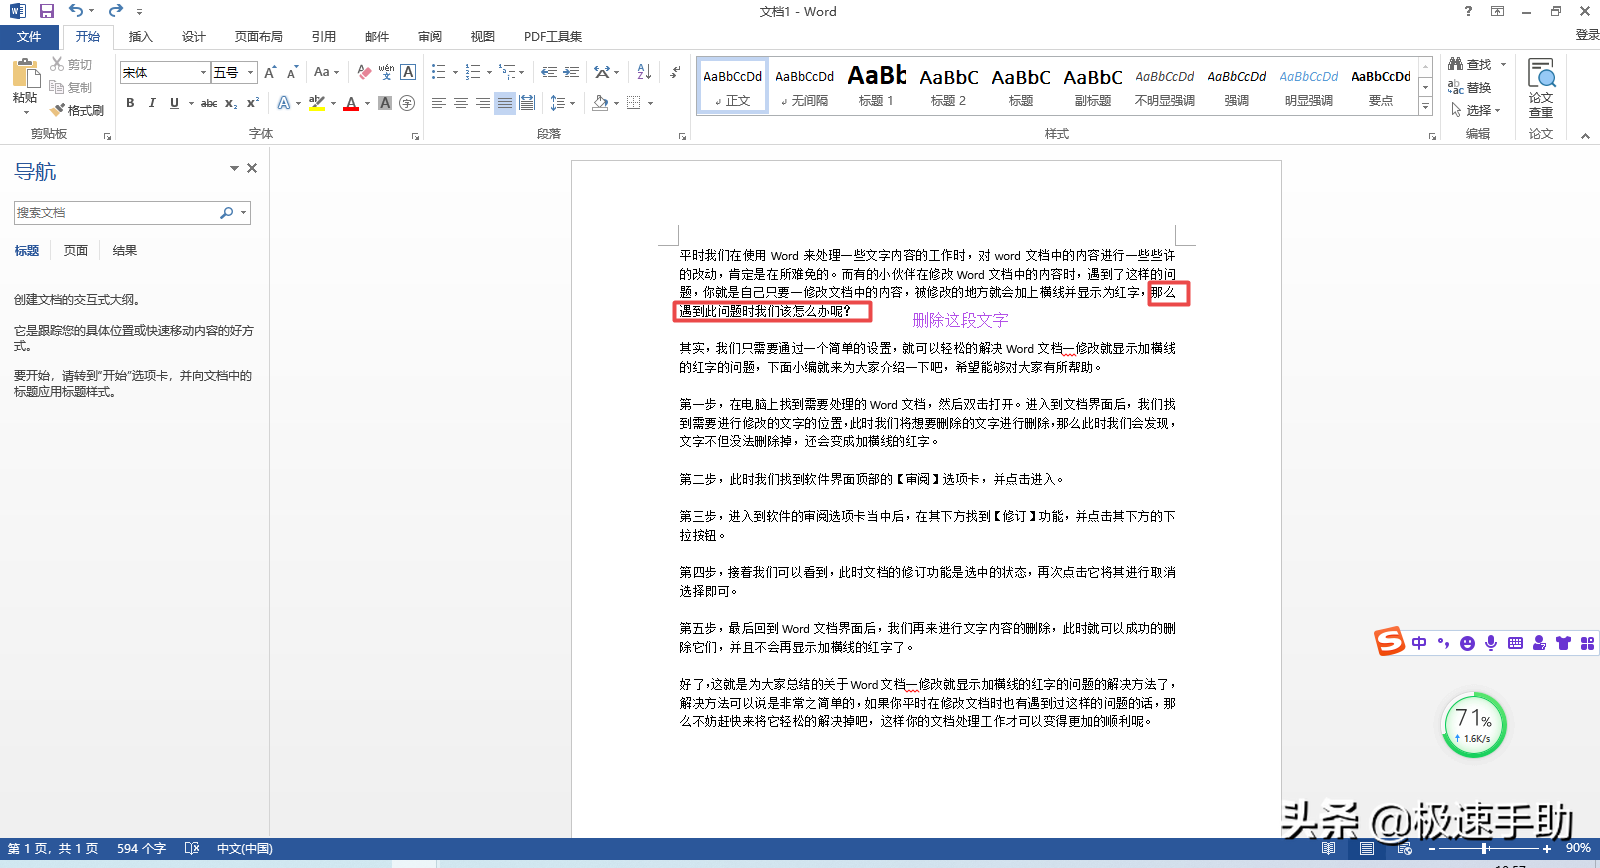Viewport: 1600px width, 868px height.
Task: Switch to print layout view in status bar
Action: tap(1366, 848)
